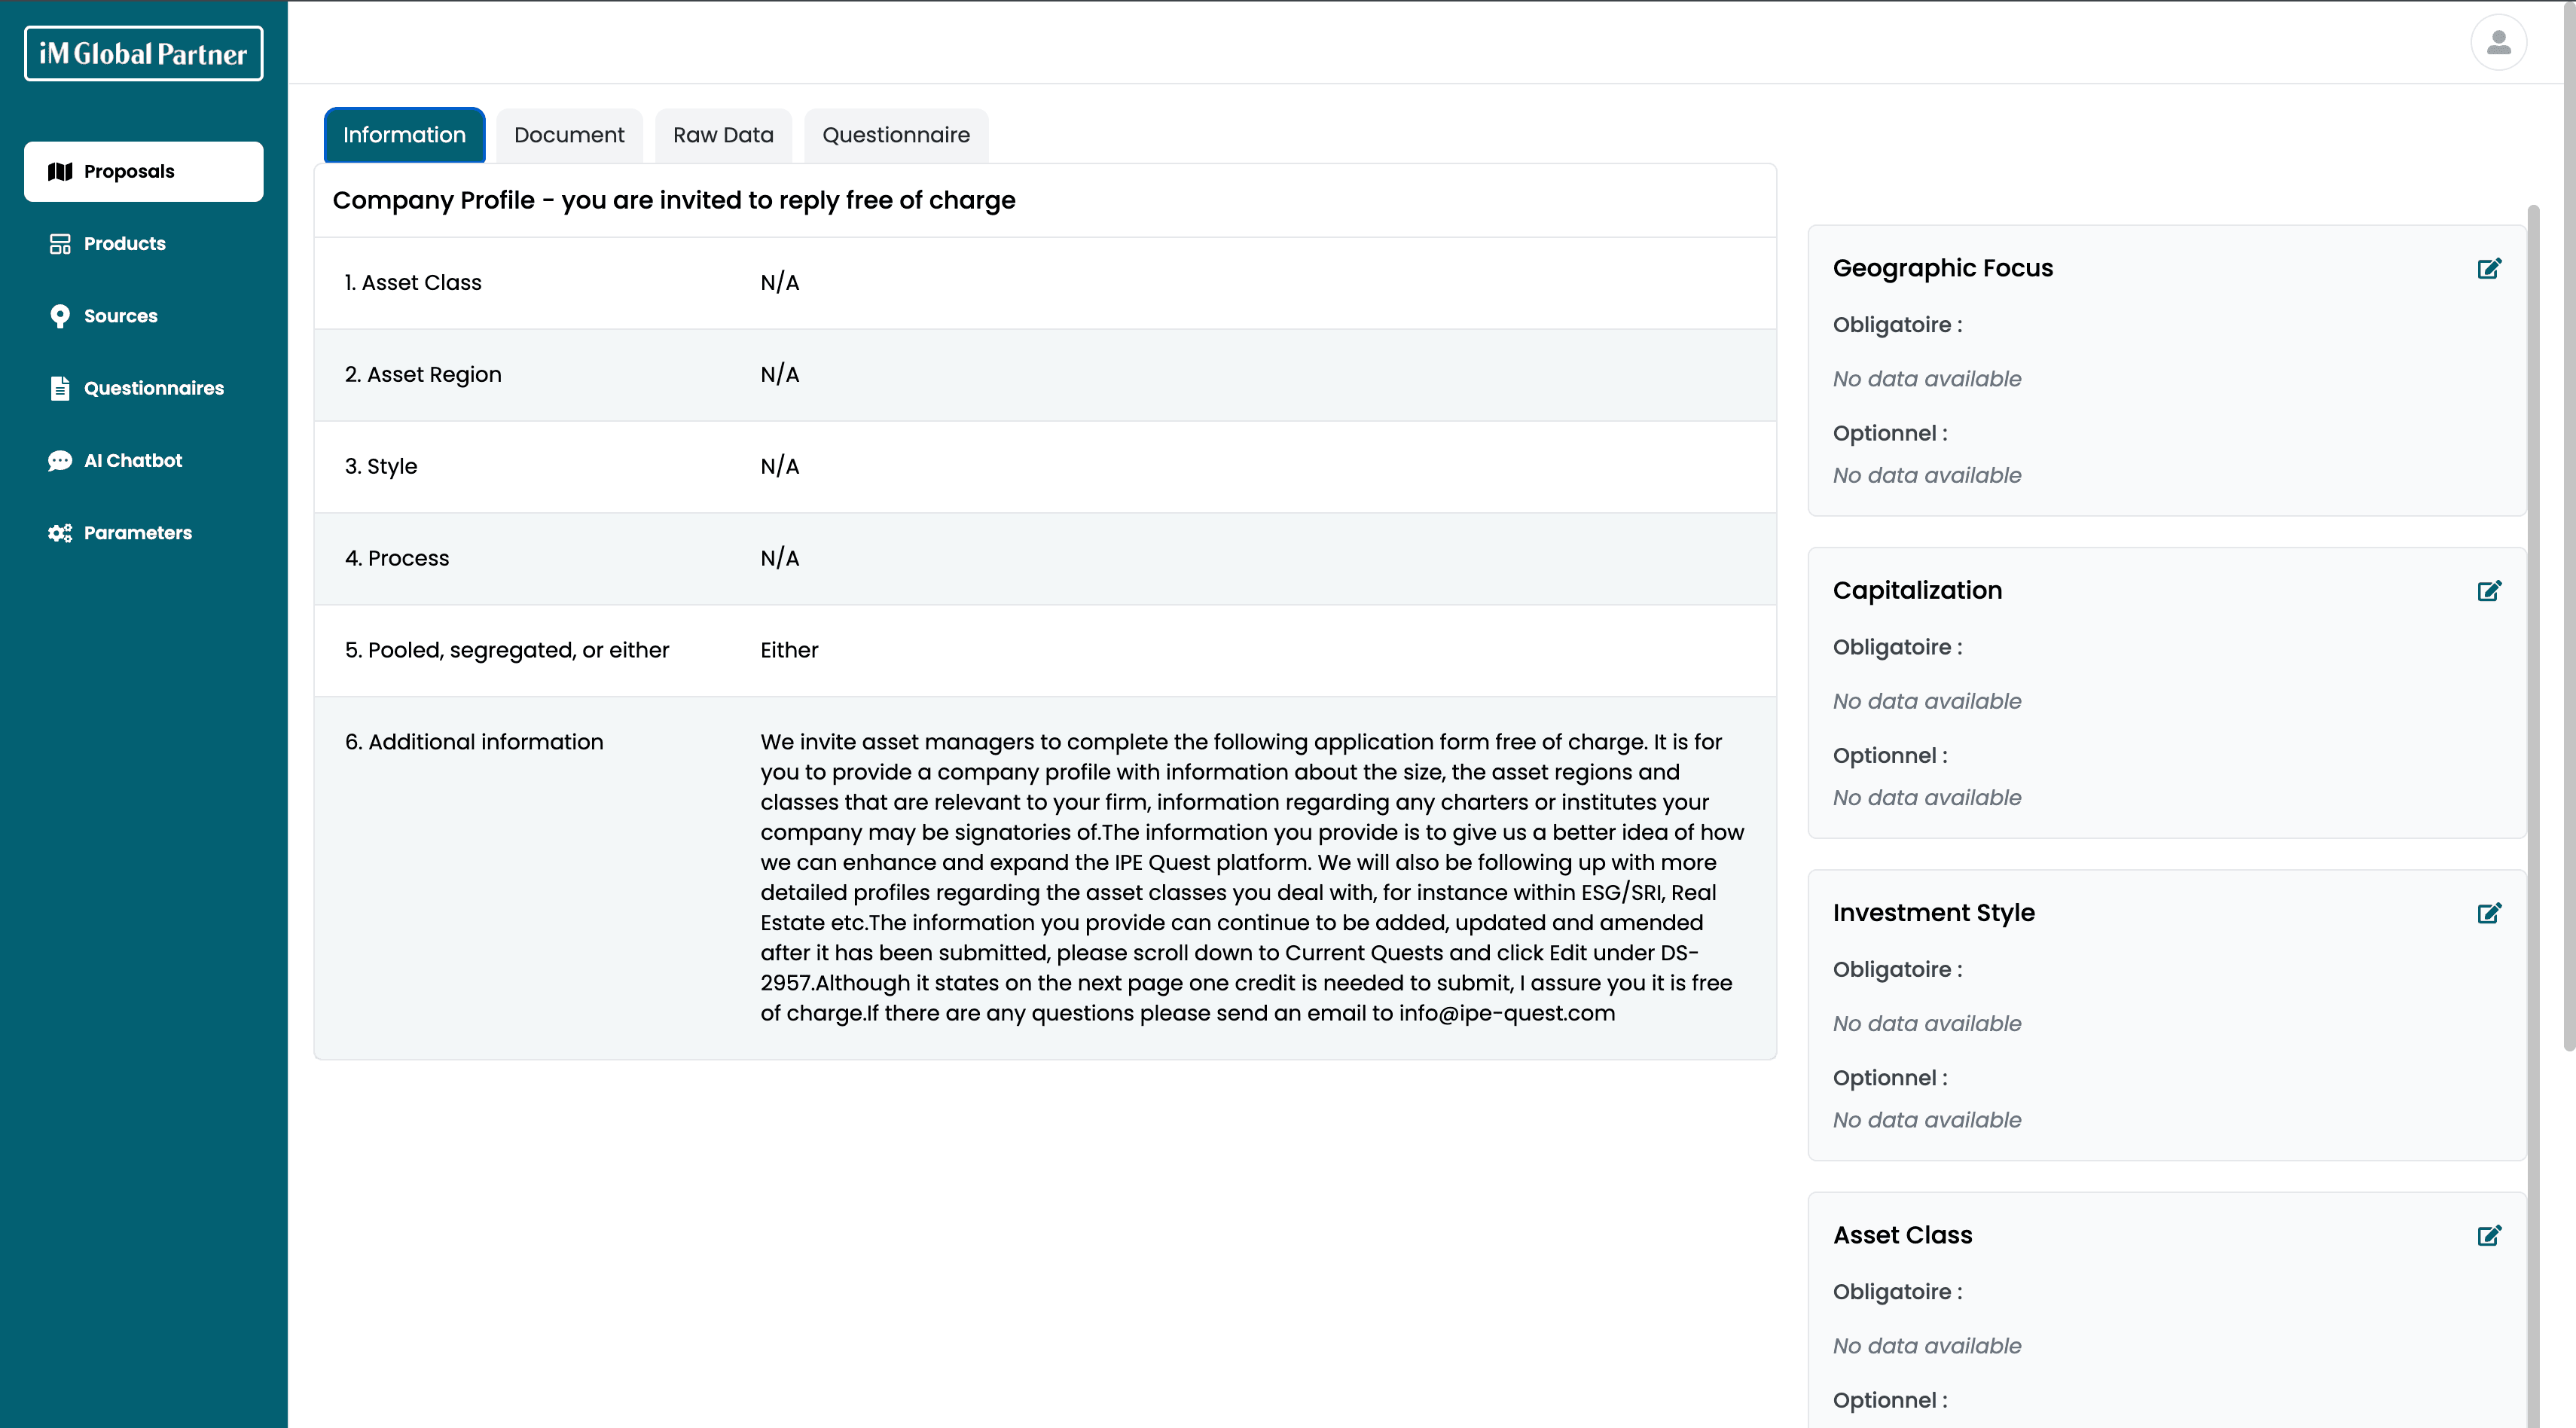Open the Parameters sidebar label
2576x1428 pixels.
[138, 533]
